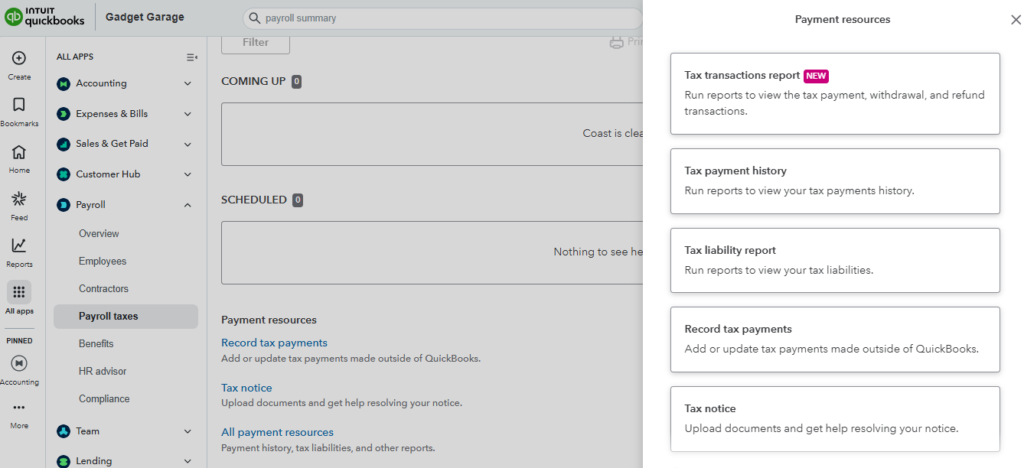Click the Team app icon
Image resolution: width=1024 pixels, height=468 pixels.
(x=63, y=431)
